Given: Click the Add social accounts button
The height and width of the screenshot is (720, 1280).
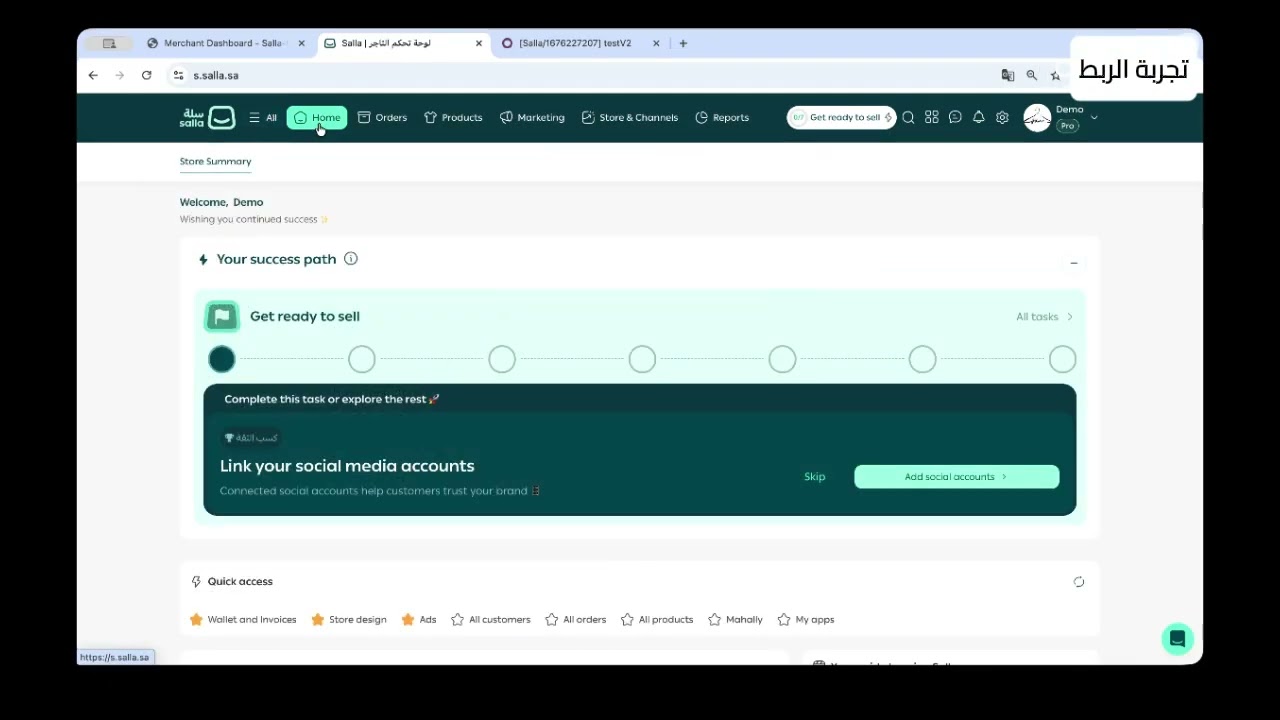Looking at the screenshot, I should 957,477.
